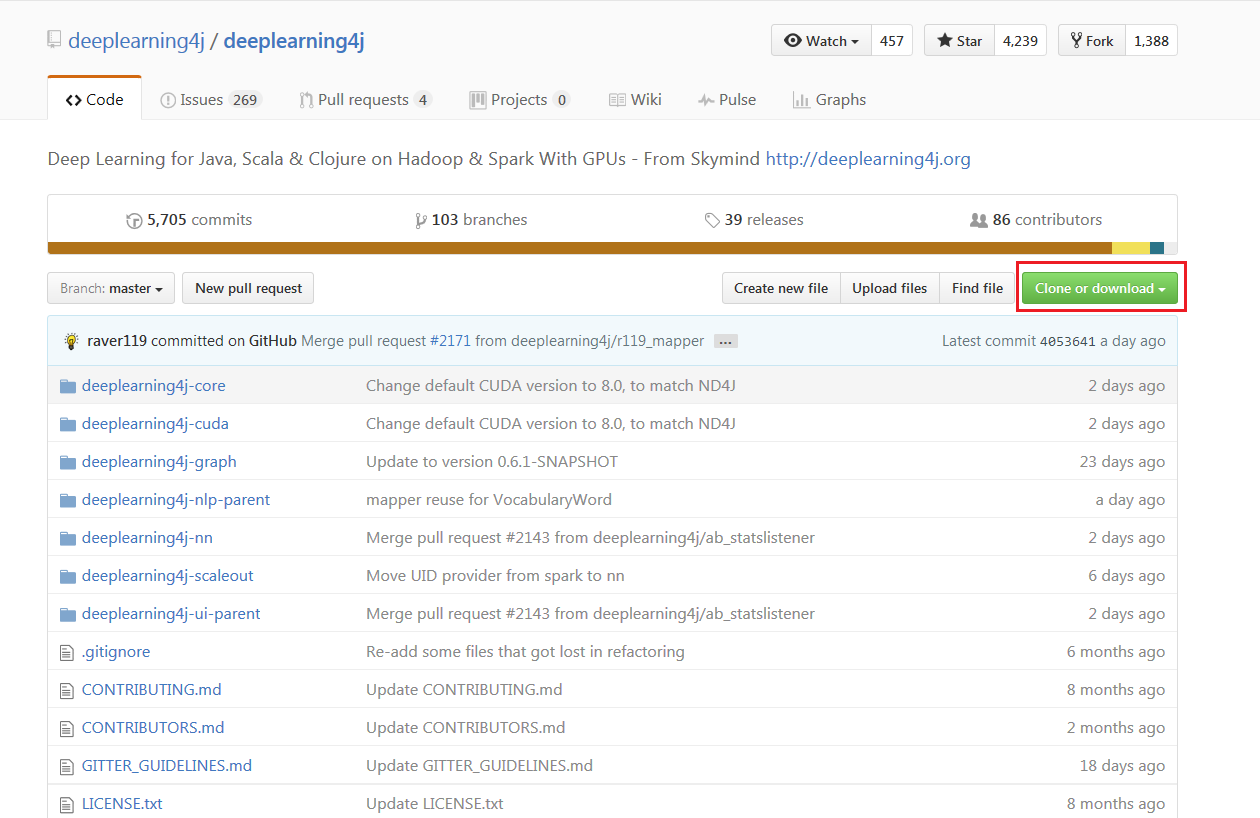Expand the Branch: master selector

[x=110, y=288]
